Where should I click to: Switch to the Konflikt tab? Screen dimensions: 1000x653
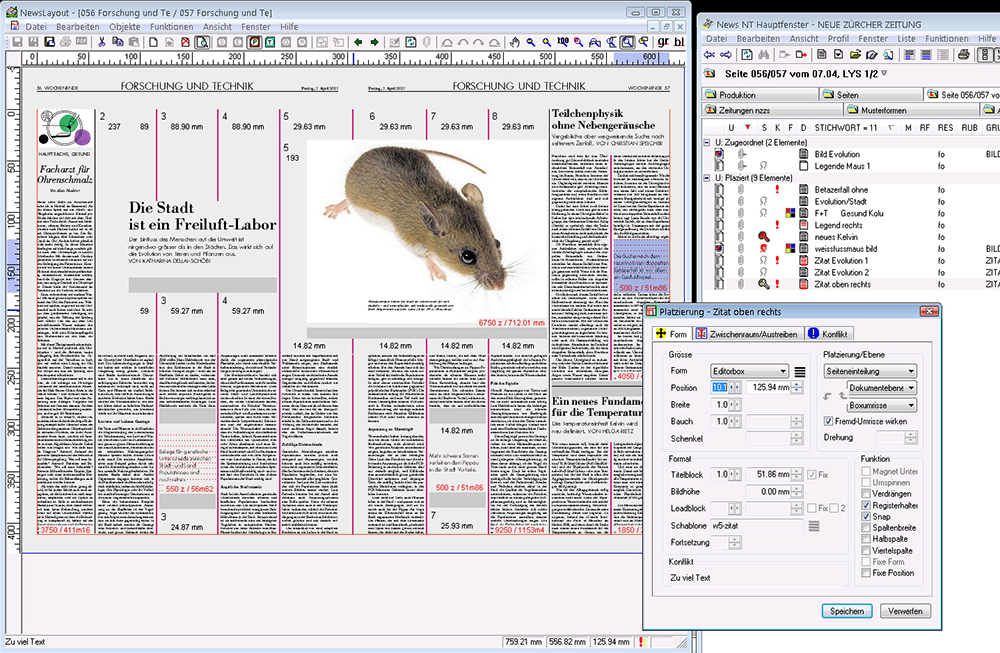tap(828, 334)
